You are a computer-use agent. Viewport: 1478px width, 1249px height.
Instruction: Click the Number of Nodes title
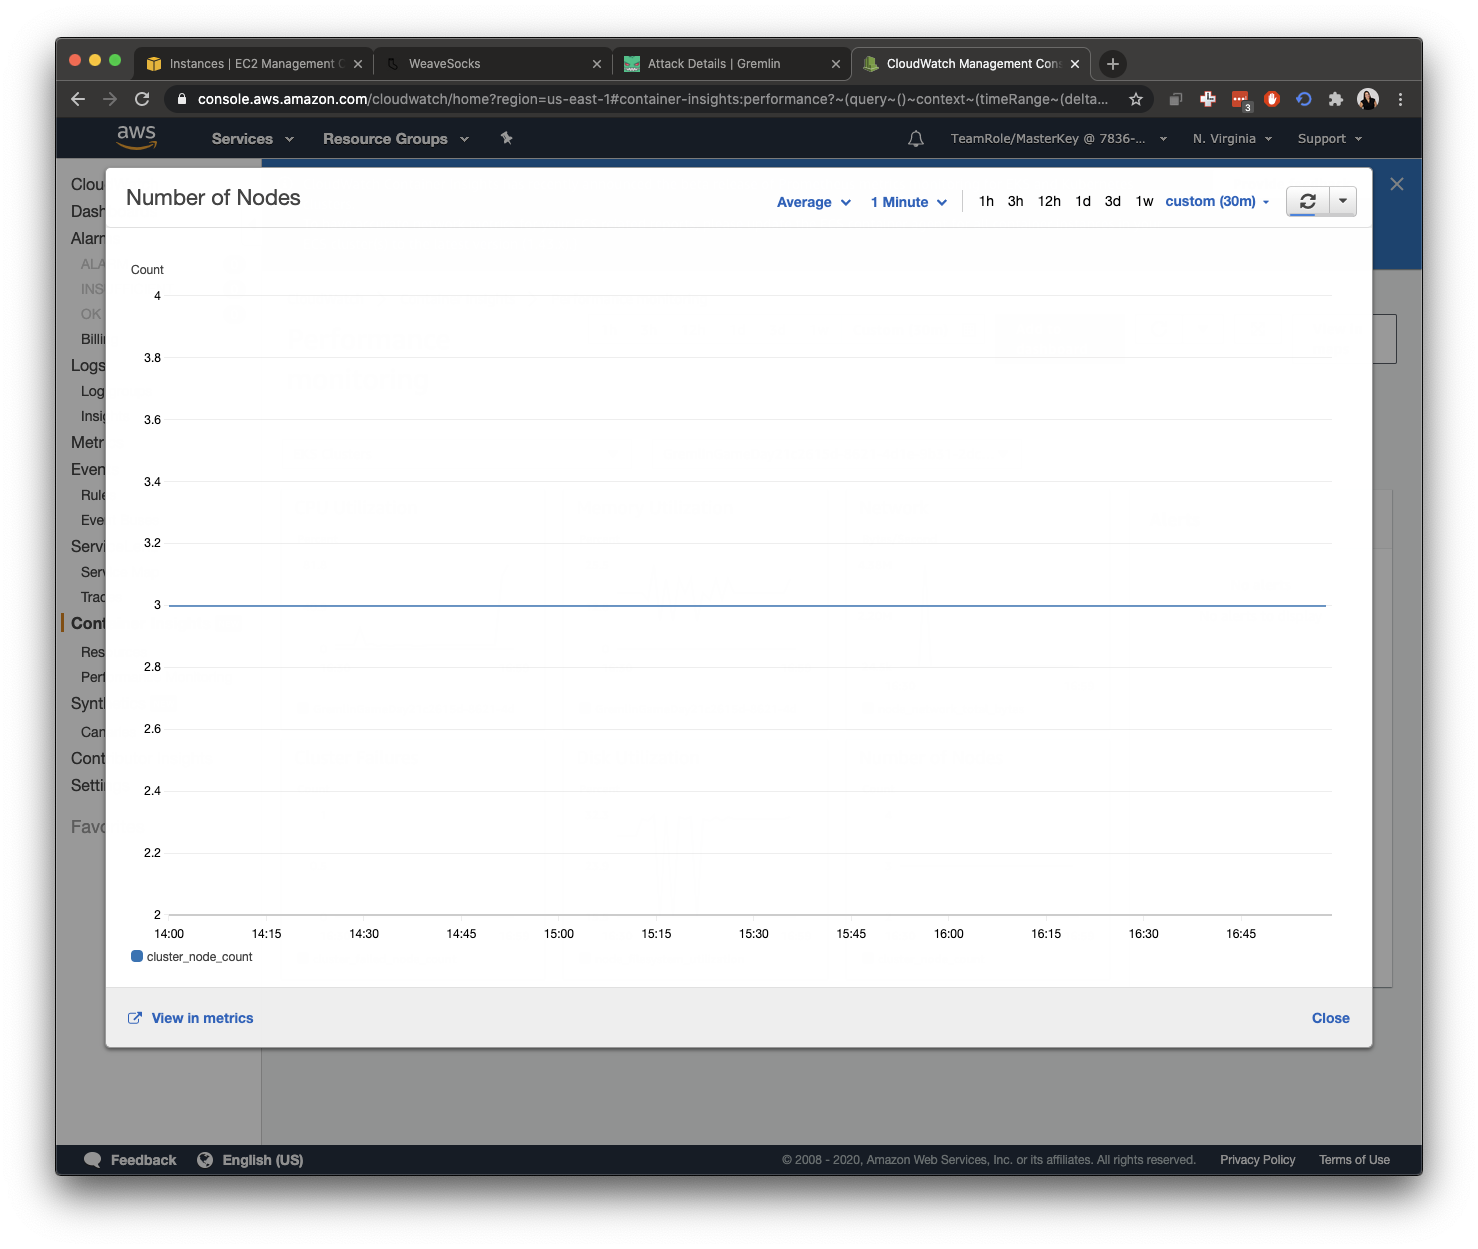click(213, 198)
